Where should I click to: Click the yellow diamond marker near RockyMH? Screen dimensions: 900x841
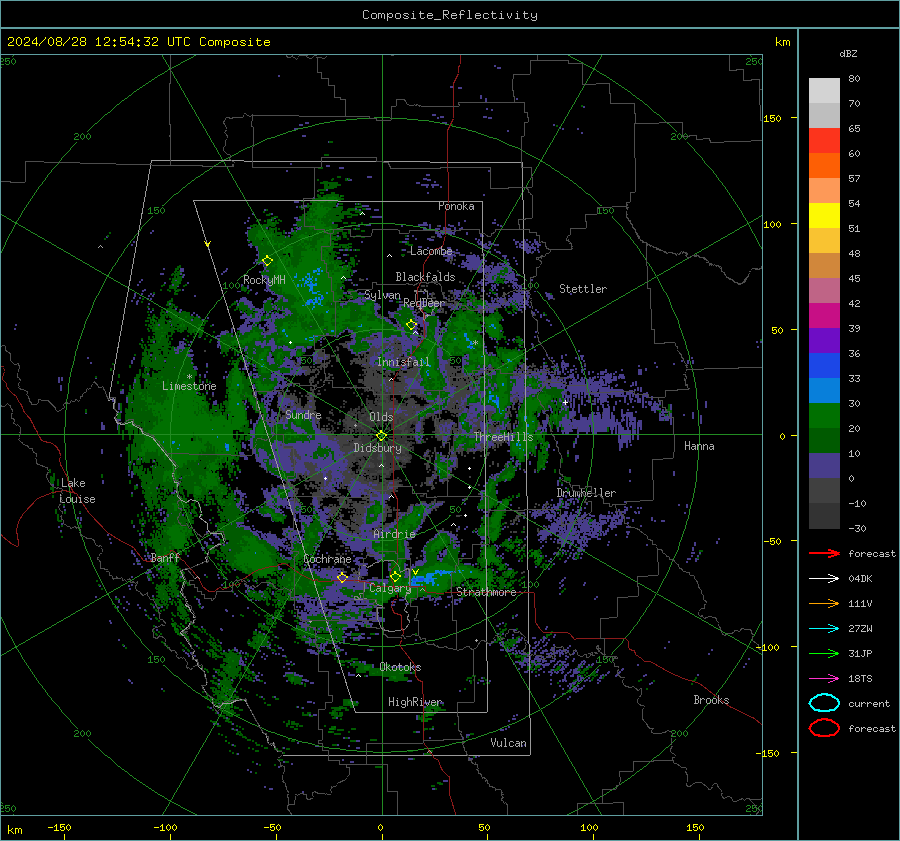pos(267,261)
